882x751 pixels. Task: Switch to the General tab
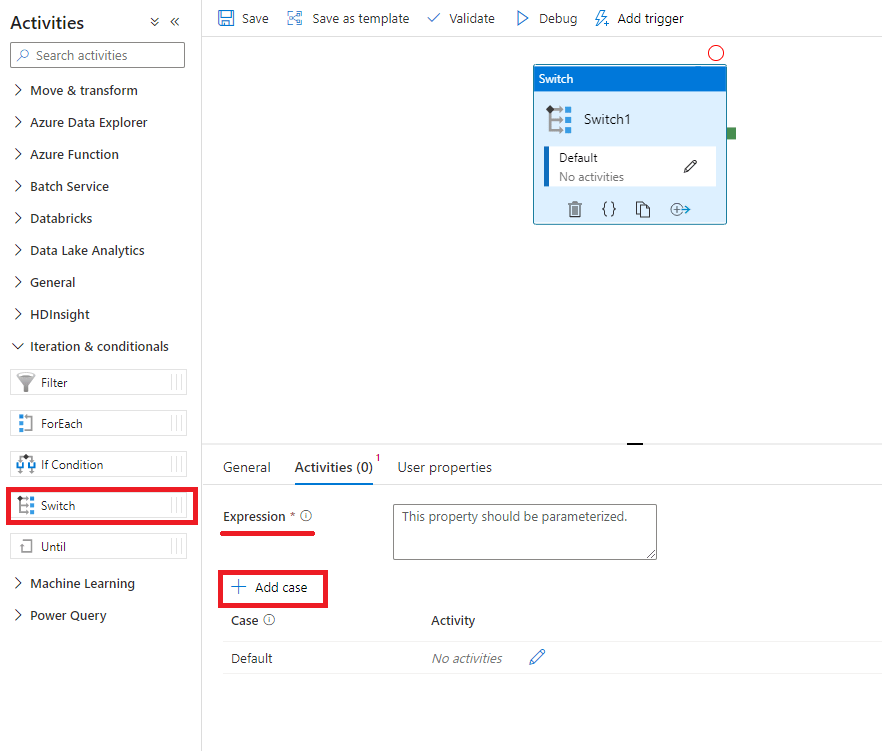point(246,467)
